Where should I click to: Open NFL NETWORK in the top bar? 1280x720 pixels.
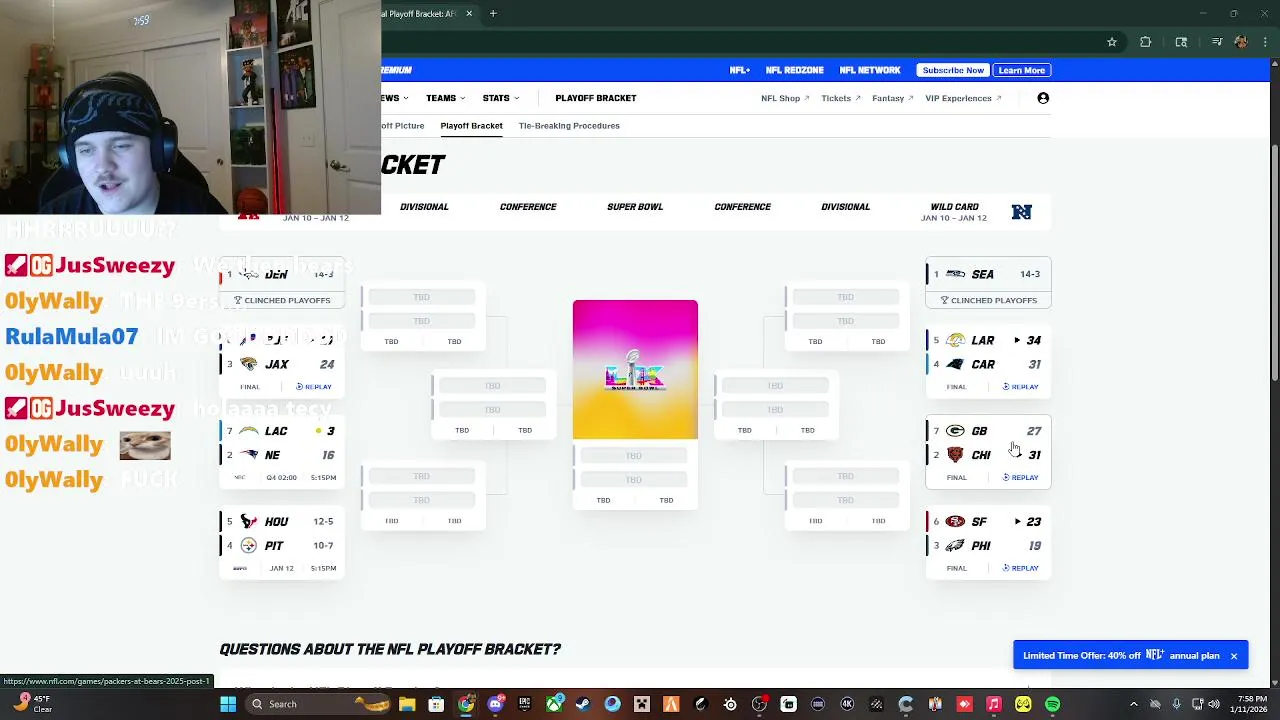pyautogui.click(x=870, y=70)
